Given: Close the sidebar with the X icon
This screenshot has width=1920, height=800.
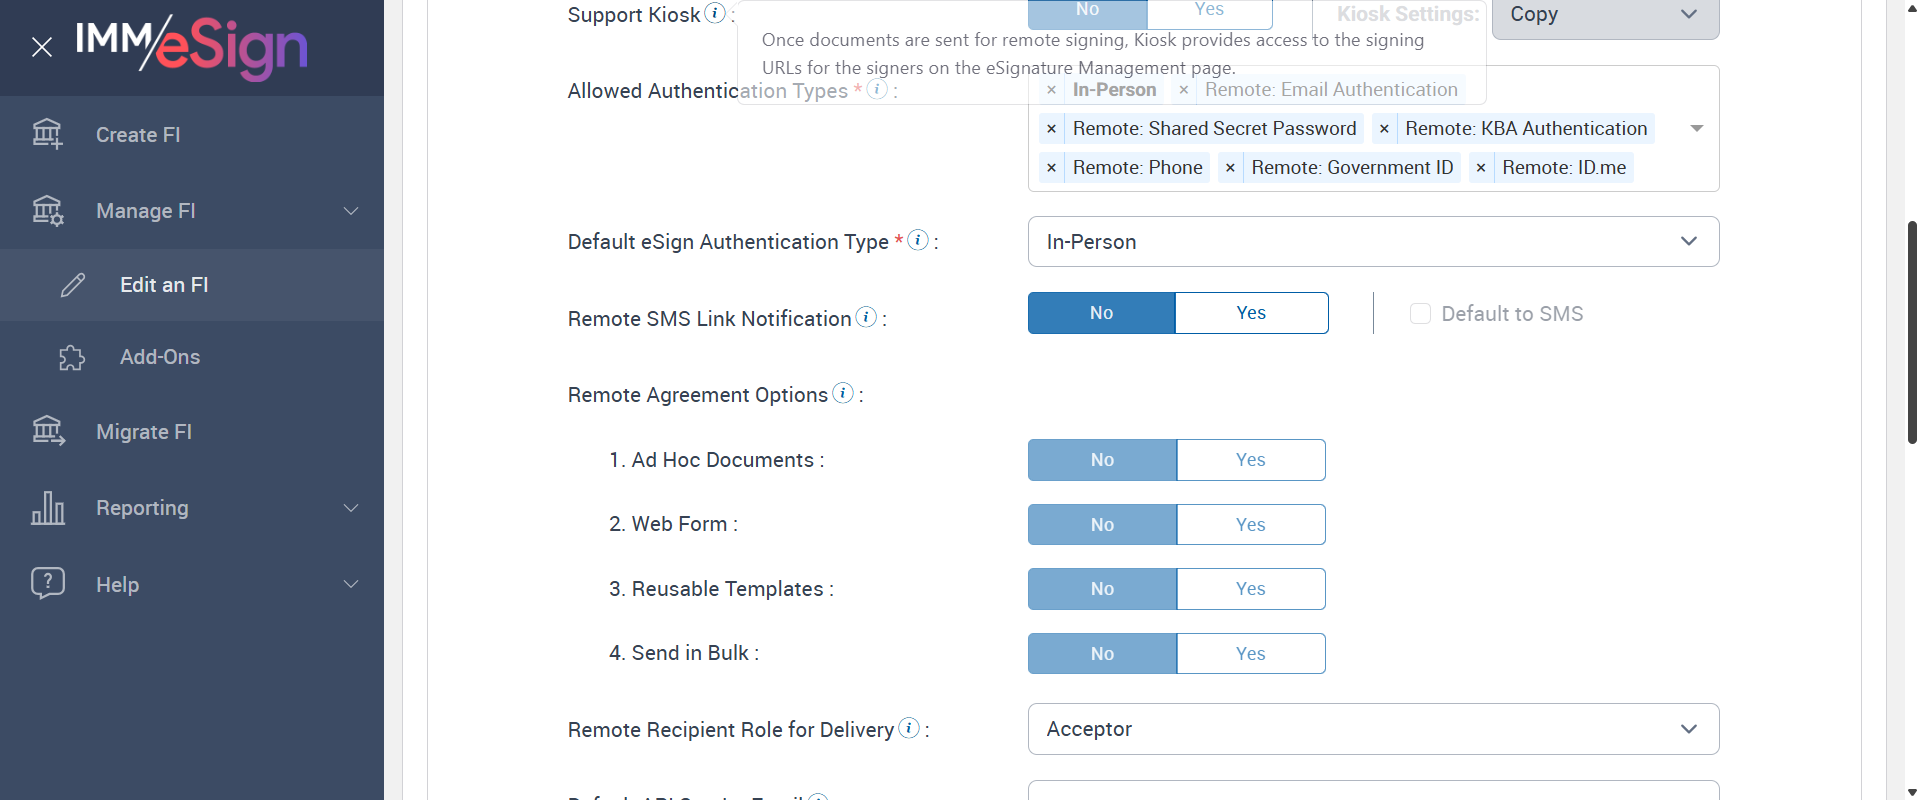Looking at the screenshot, I should tap(42, 47).
